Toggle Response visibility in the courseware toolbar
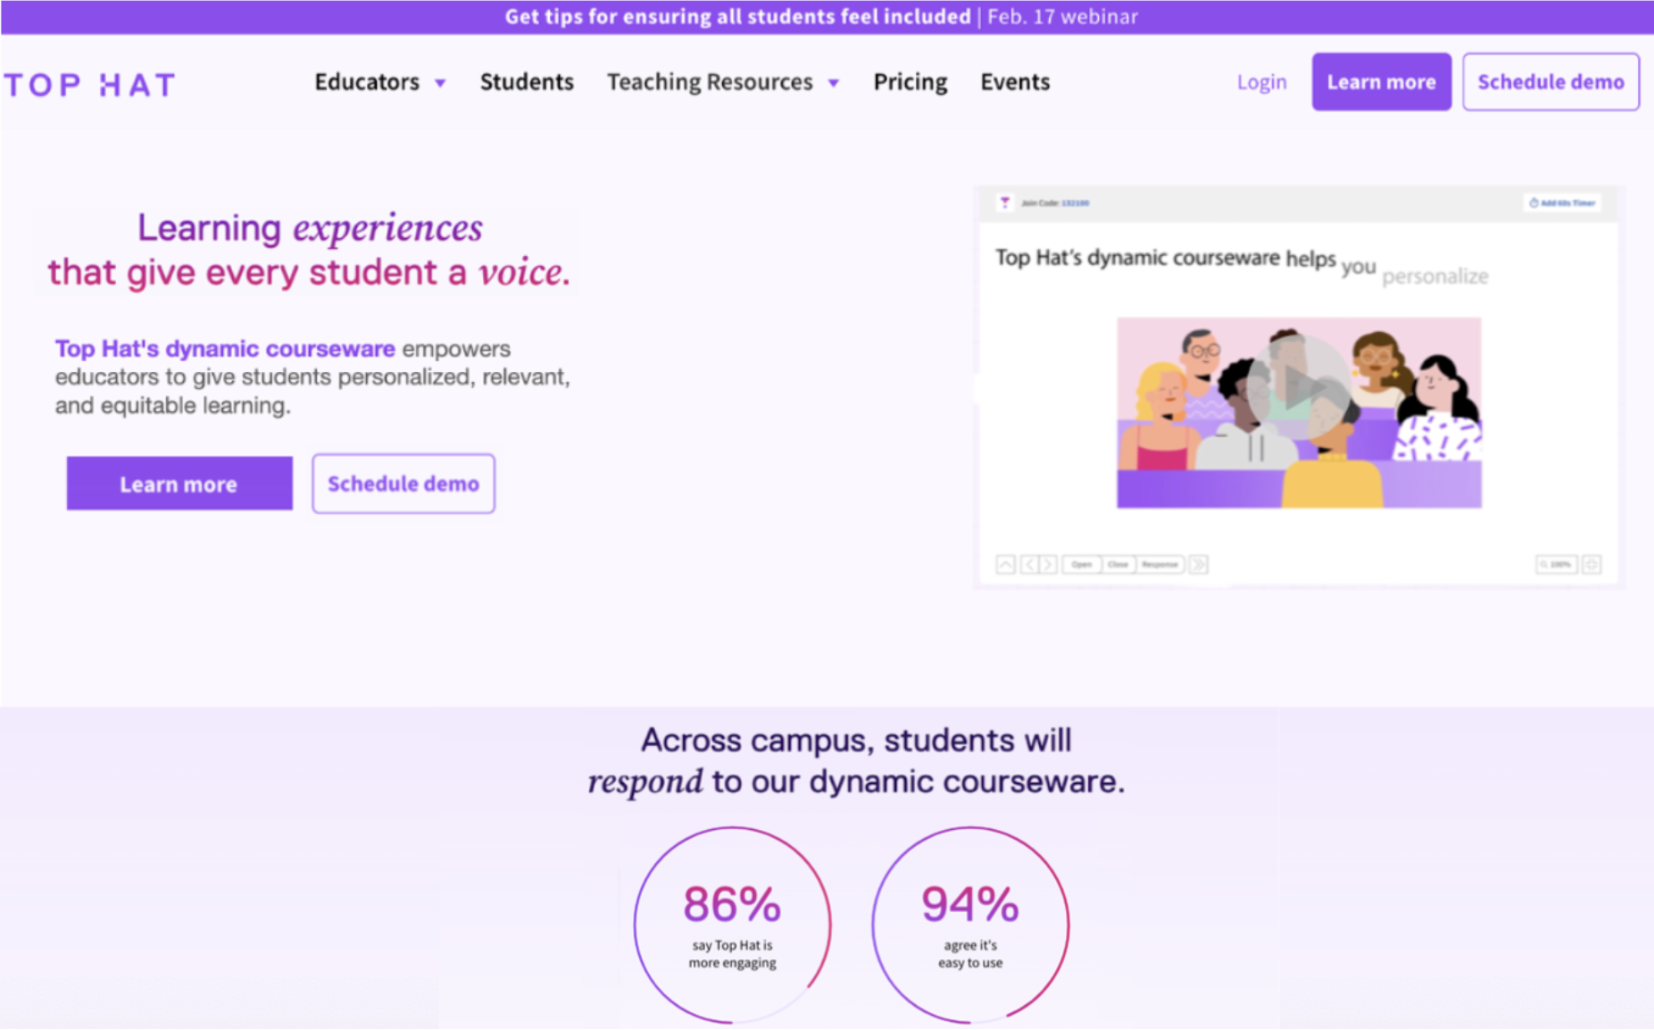This screenshot has width=1654, height=1030. click(x=1160, y=564)
